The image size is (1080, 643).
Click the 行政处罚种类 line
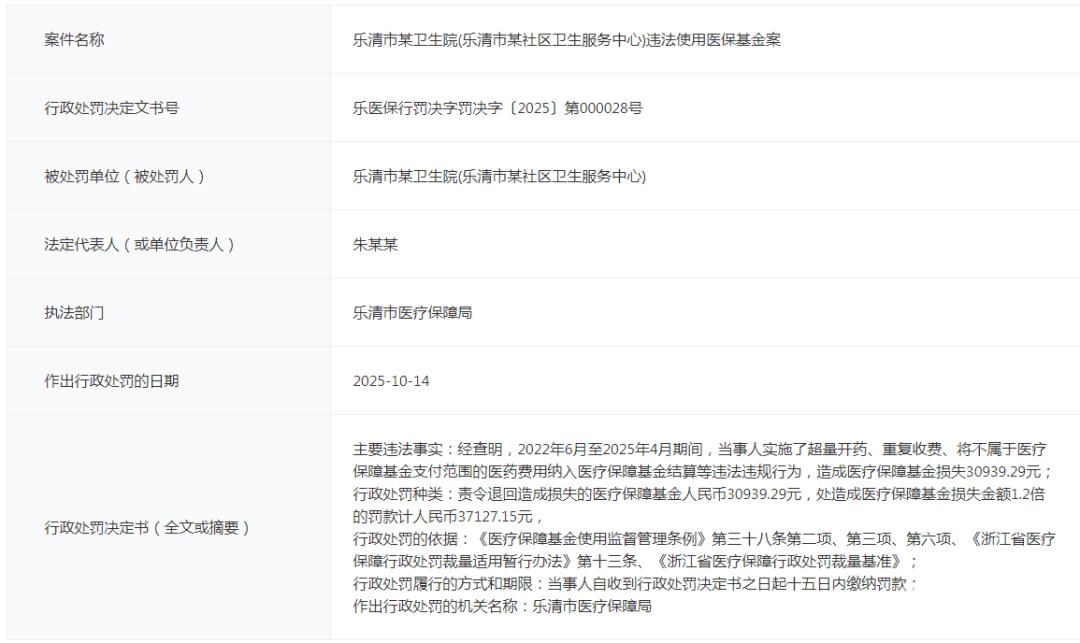(400, 494)
